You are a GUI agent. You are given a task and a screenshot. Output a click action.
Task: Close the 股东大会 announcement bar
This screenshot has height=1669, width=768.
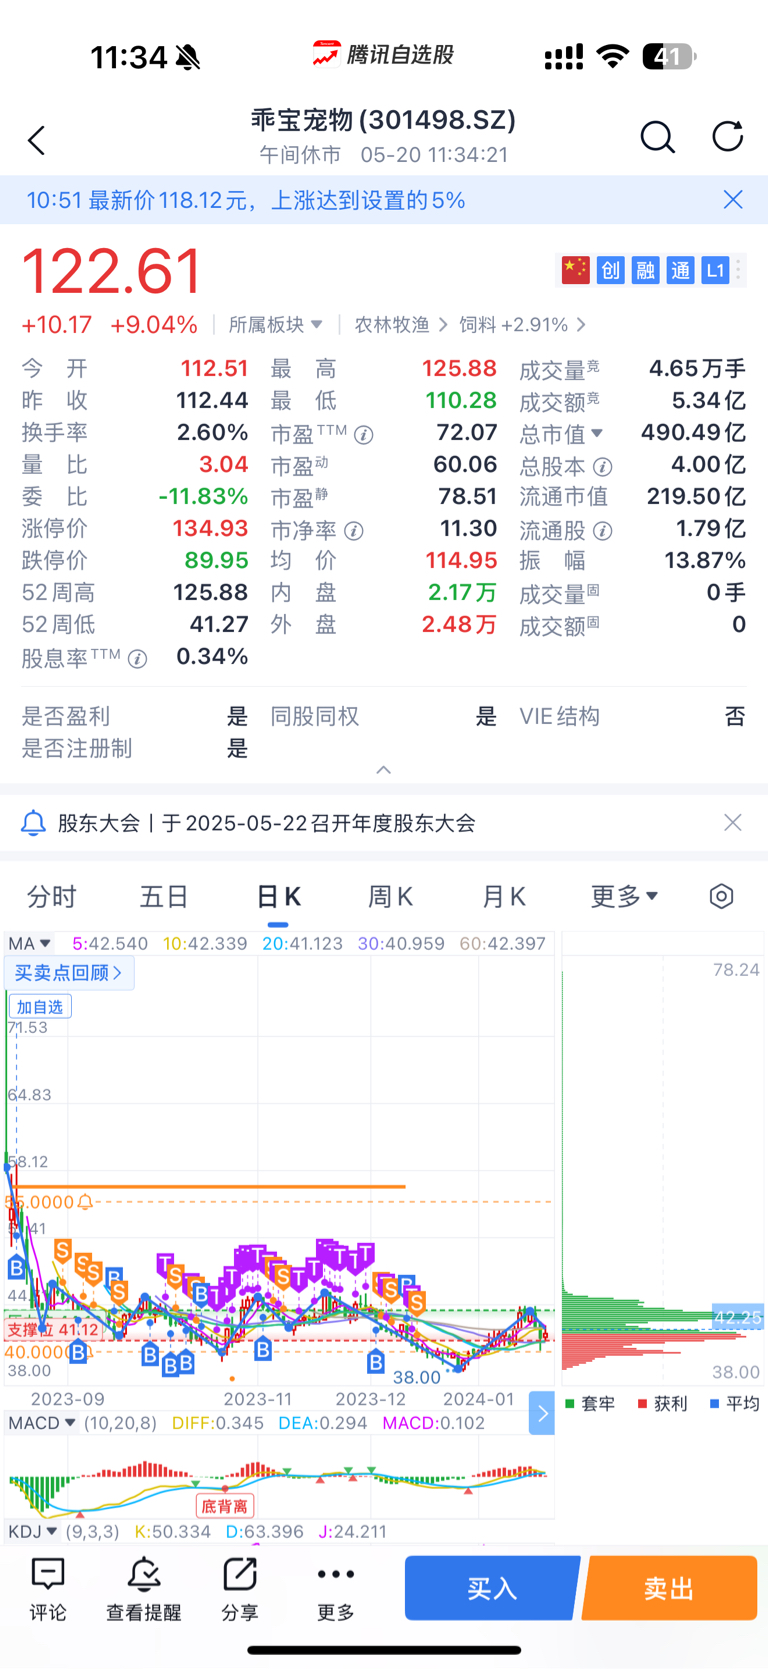[x=733, y=822]
